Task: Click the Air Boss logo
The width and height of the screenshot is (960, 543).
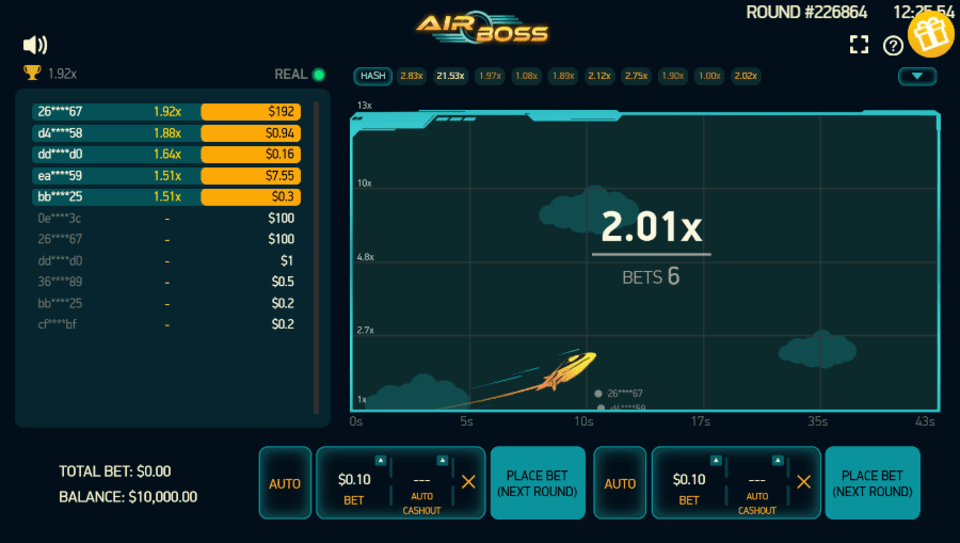Action: click(482, 29)
